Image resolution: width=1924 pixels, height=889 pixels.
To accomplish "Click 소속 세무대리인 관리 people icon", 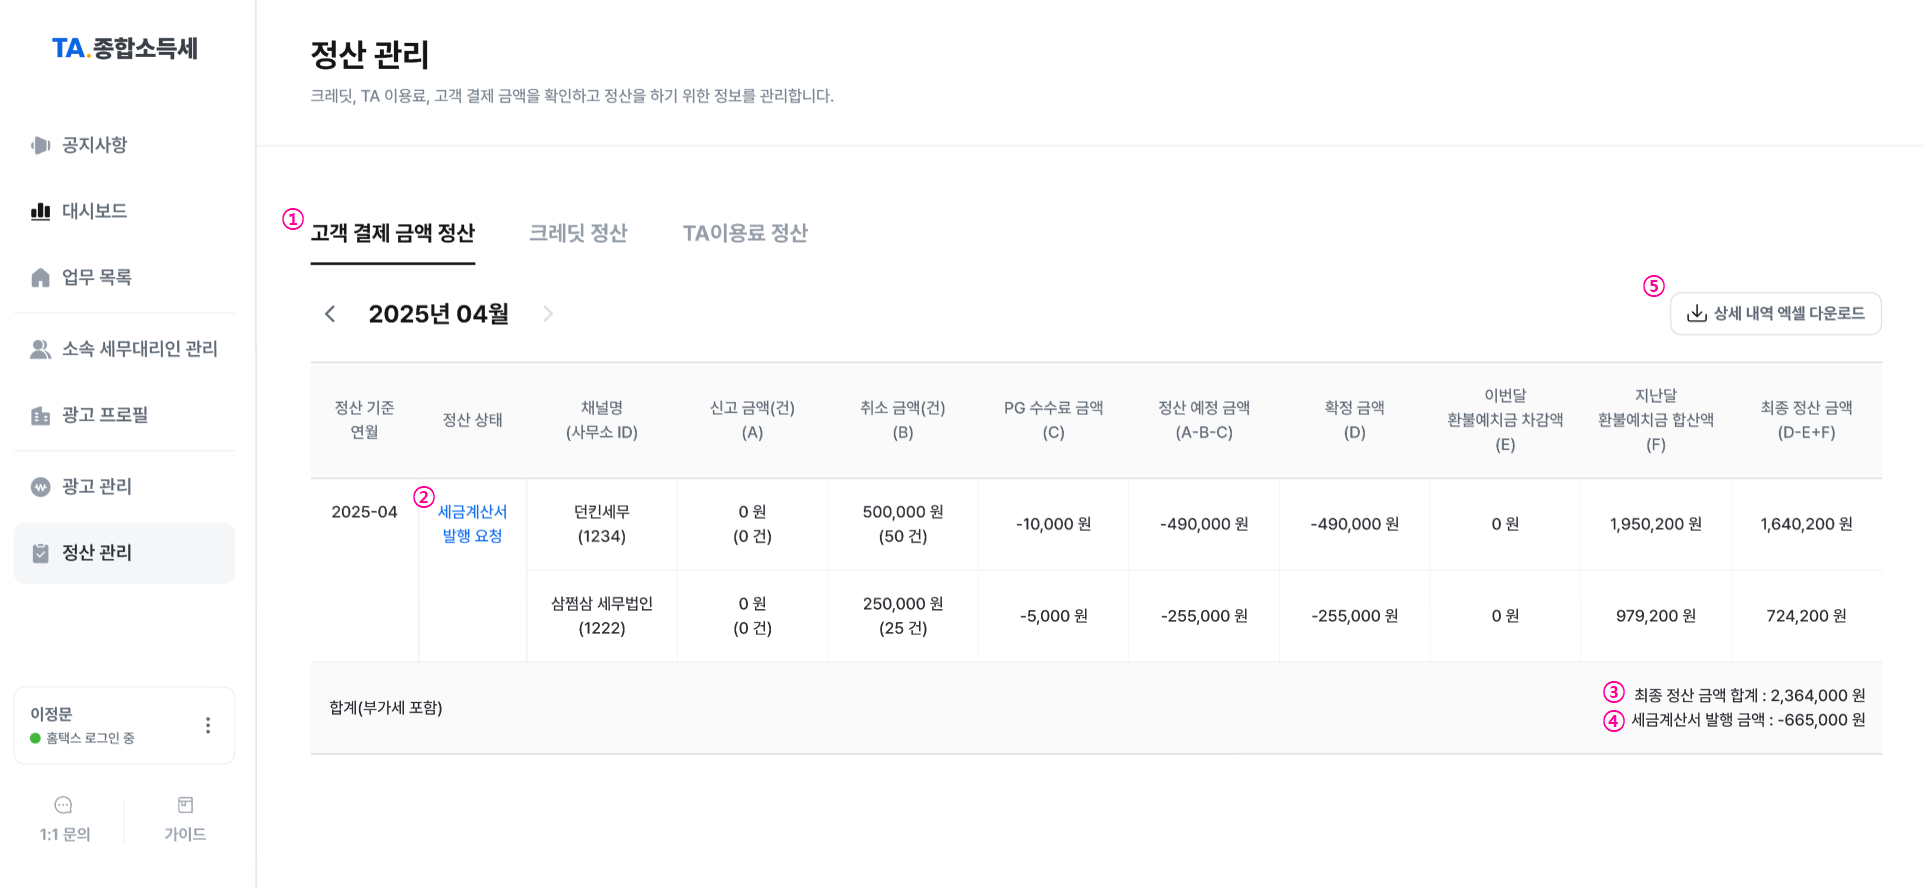I will pos(40,349).
